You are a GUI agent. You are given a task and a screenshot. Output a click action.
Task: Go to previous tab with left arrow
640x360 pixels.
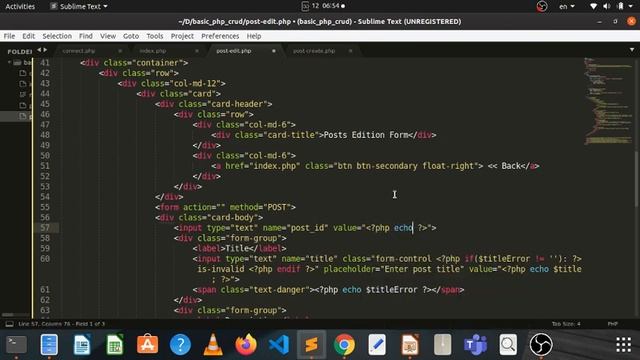(x=39, y=50)
